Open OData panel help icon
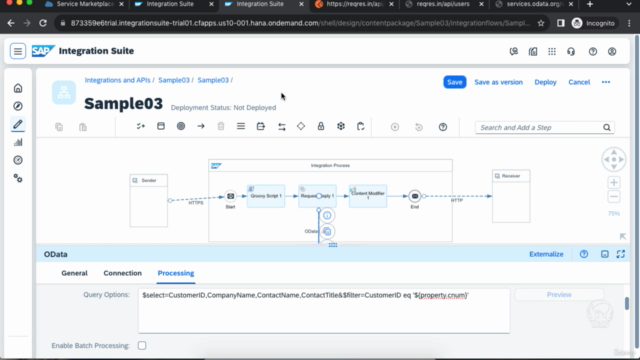Viewport: 640px width, 360px height. (x=584, y=254)
